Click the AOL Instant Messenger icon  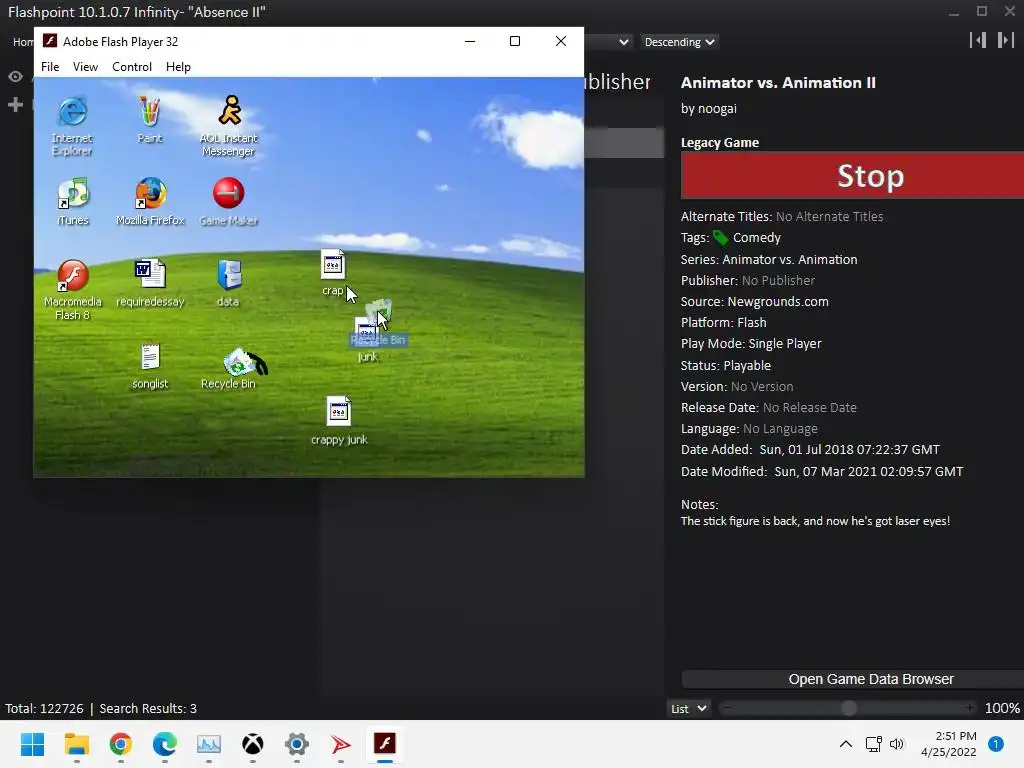point(229,111)
